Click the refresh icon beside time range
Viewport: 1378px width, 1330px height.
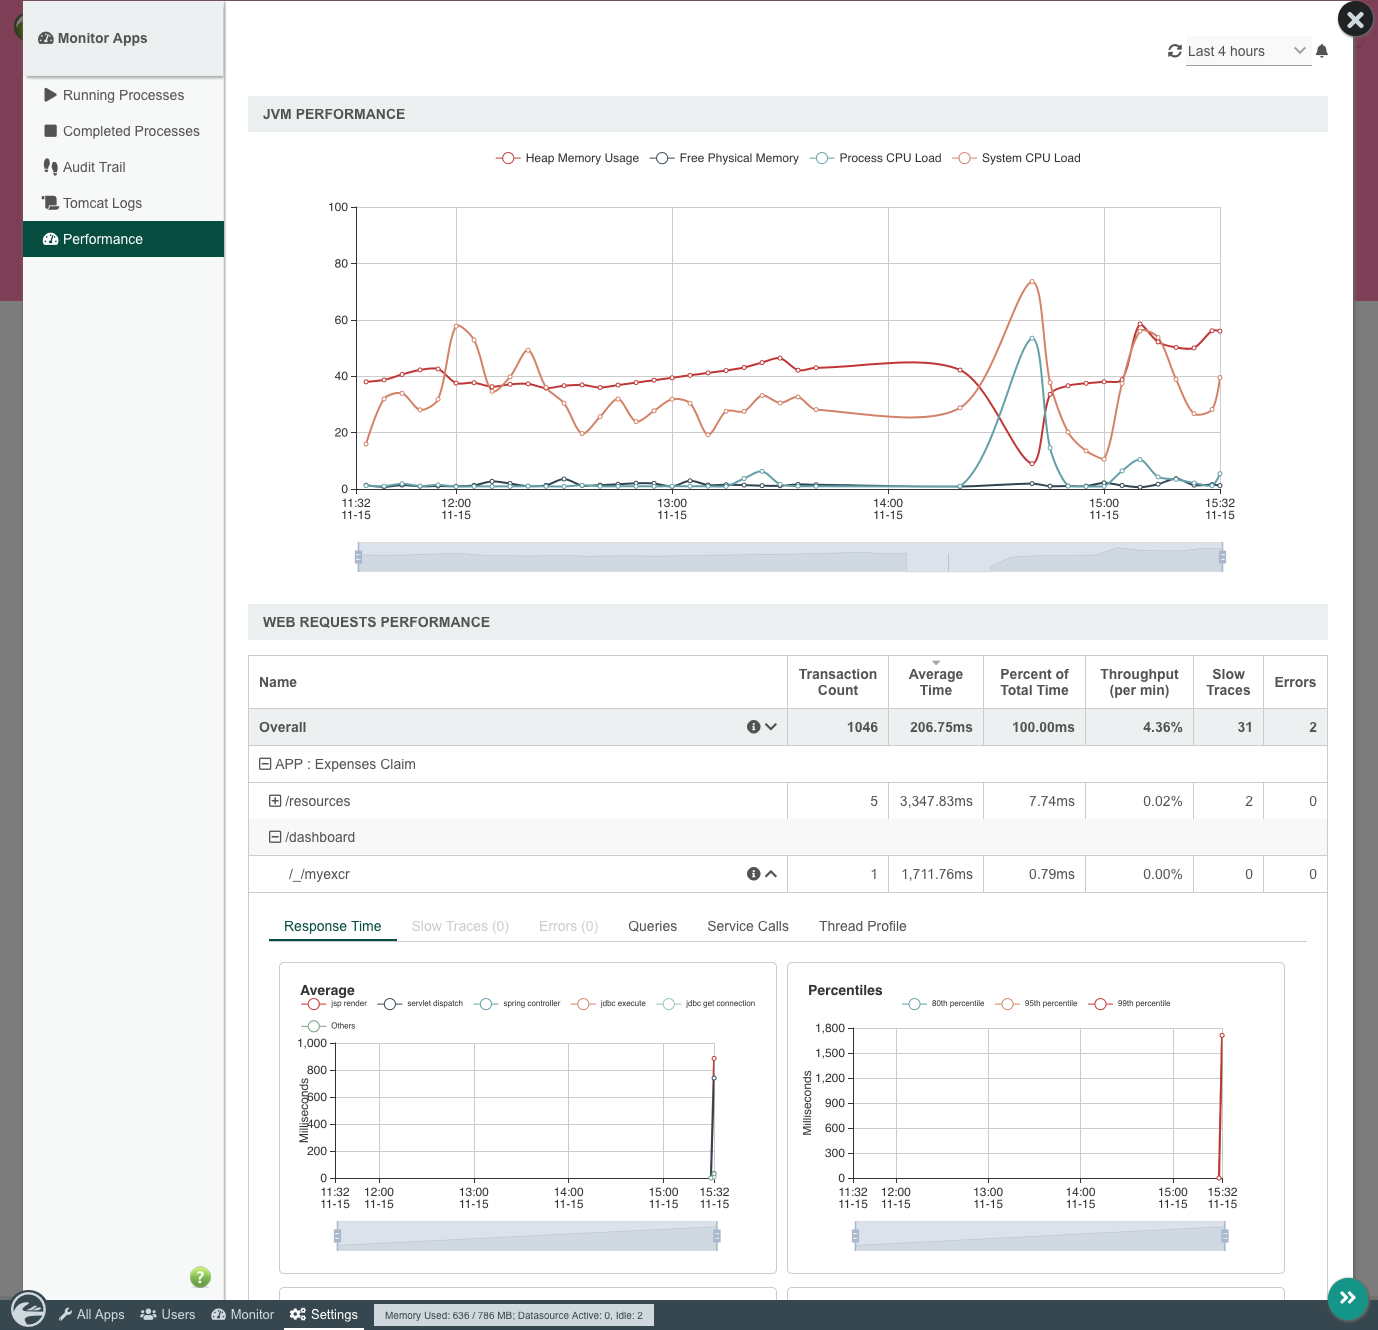(1174, 51)
